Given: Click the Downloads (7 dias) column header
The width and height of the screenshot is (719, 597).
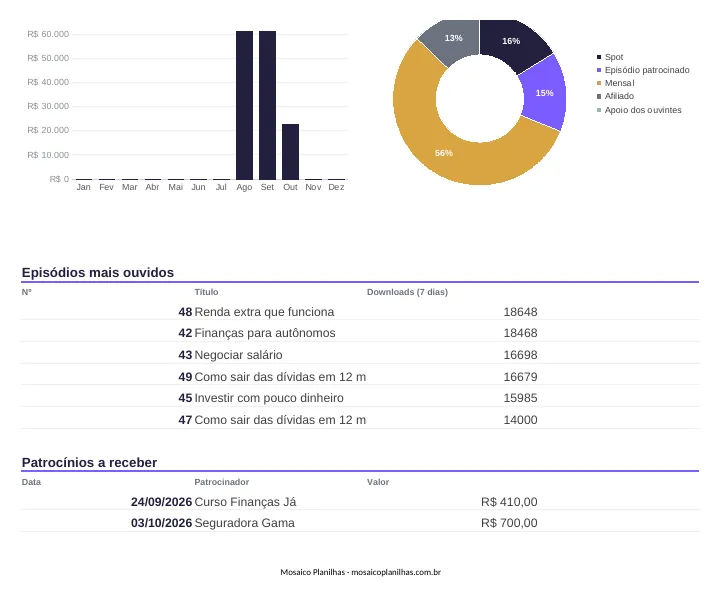Looking at the screenshot, I should click(x=407, y=292).
